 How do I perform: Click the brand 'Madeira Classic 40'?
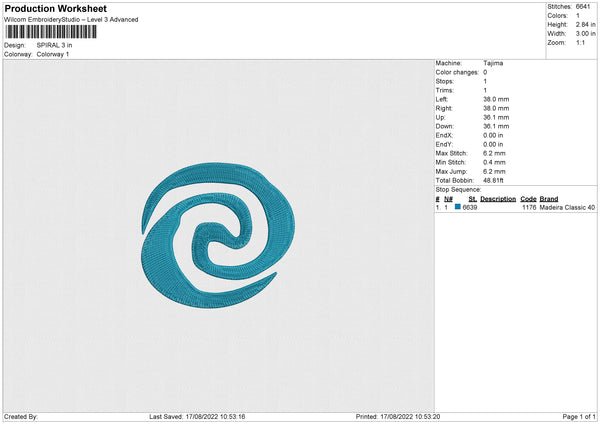(x=567, y=207)
